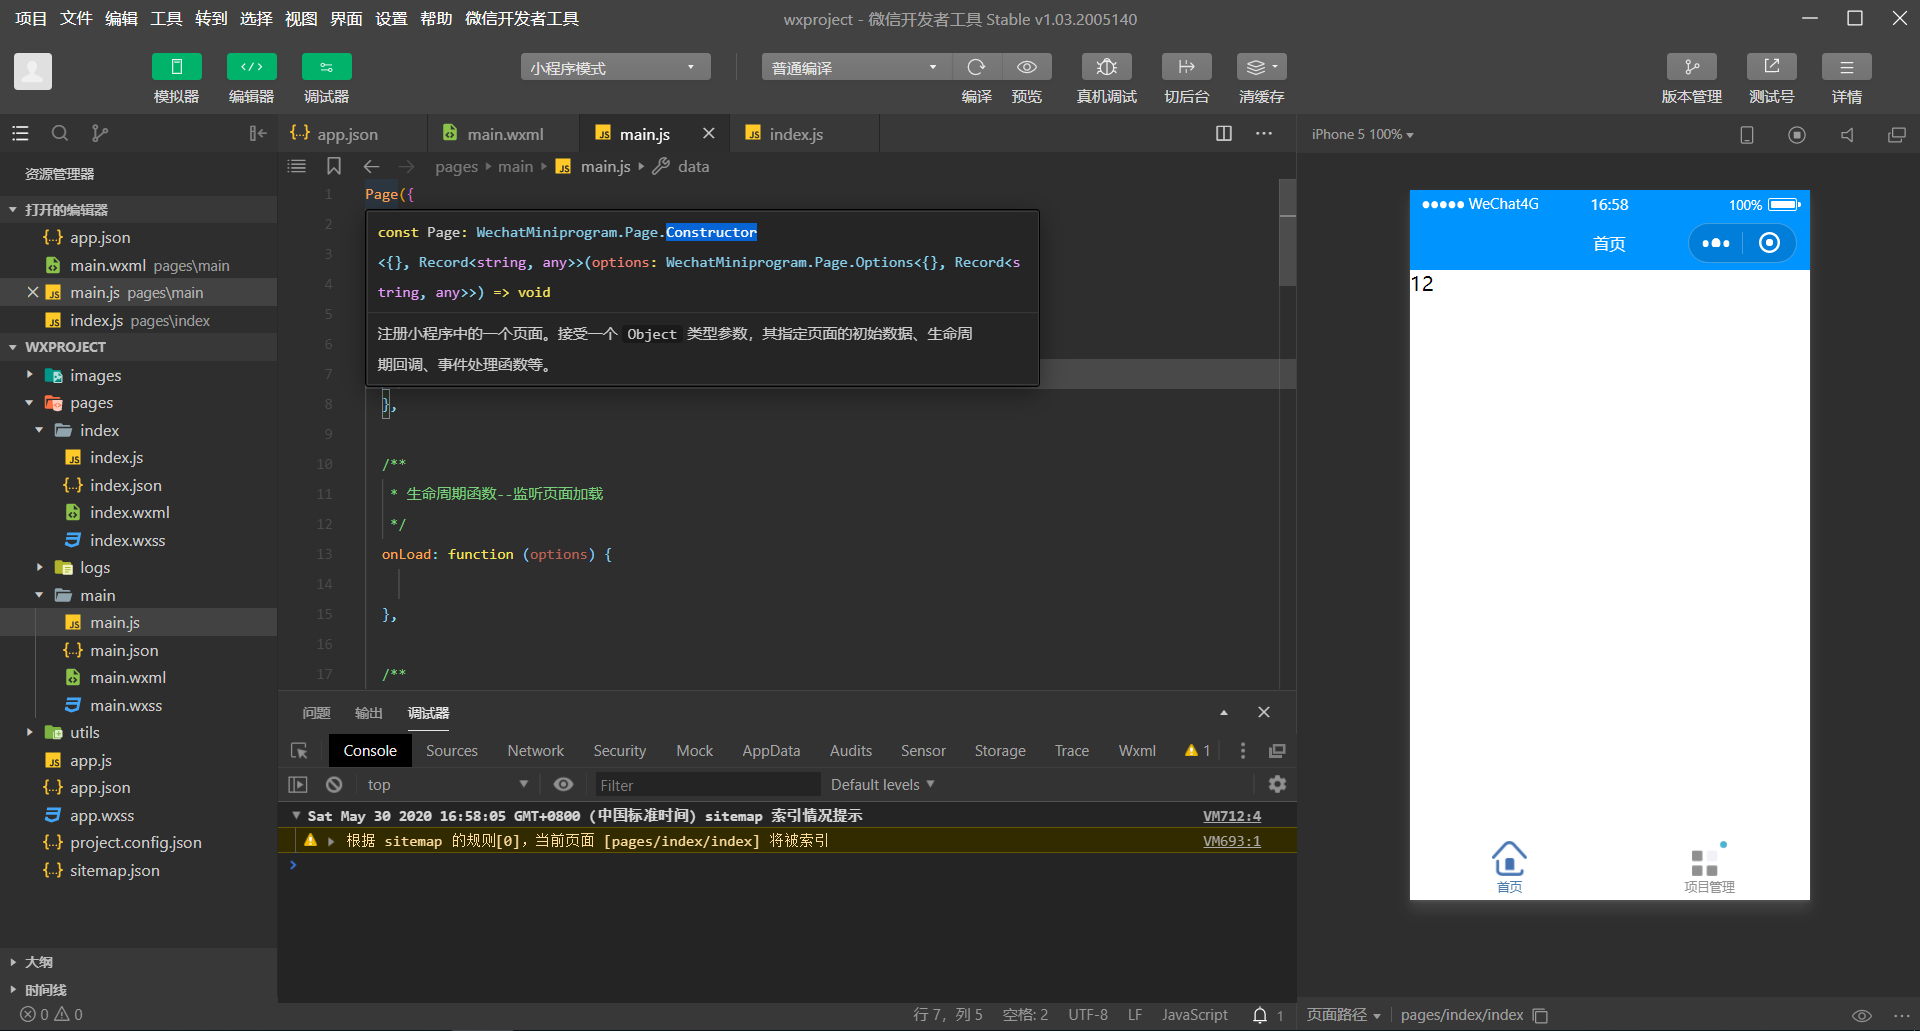Click the console Filter input field

click(x=707, y=785)
